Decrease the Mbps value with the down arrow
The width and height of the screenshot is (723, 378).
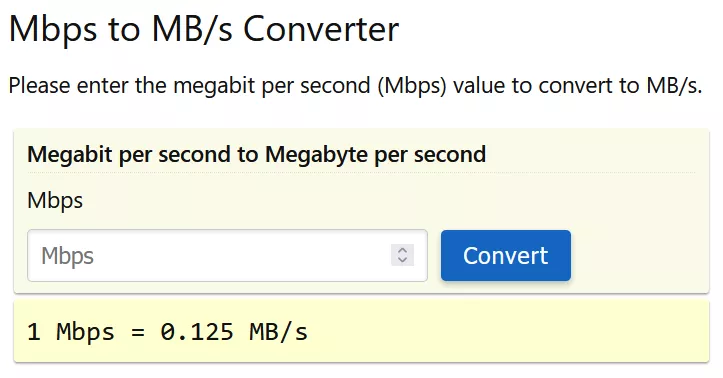(403, 260)
